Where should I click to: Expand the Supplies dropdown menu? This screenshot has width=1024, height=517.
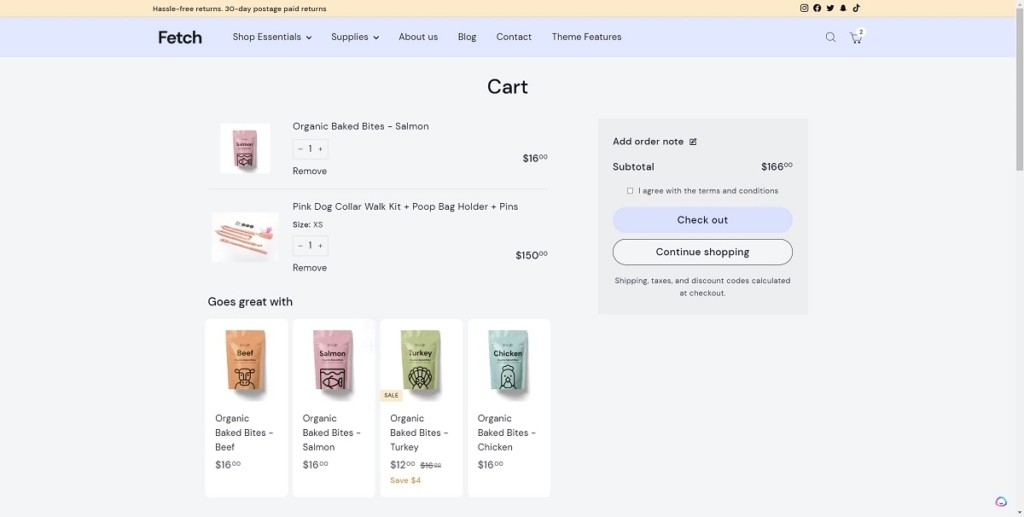pos(354,37)
